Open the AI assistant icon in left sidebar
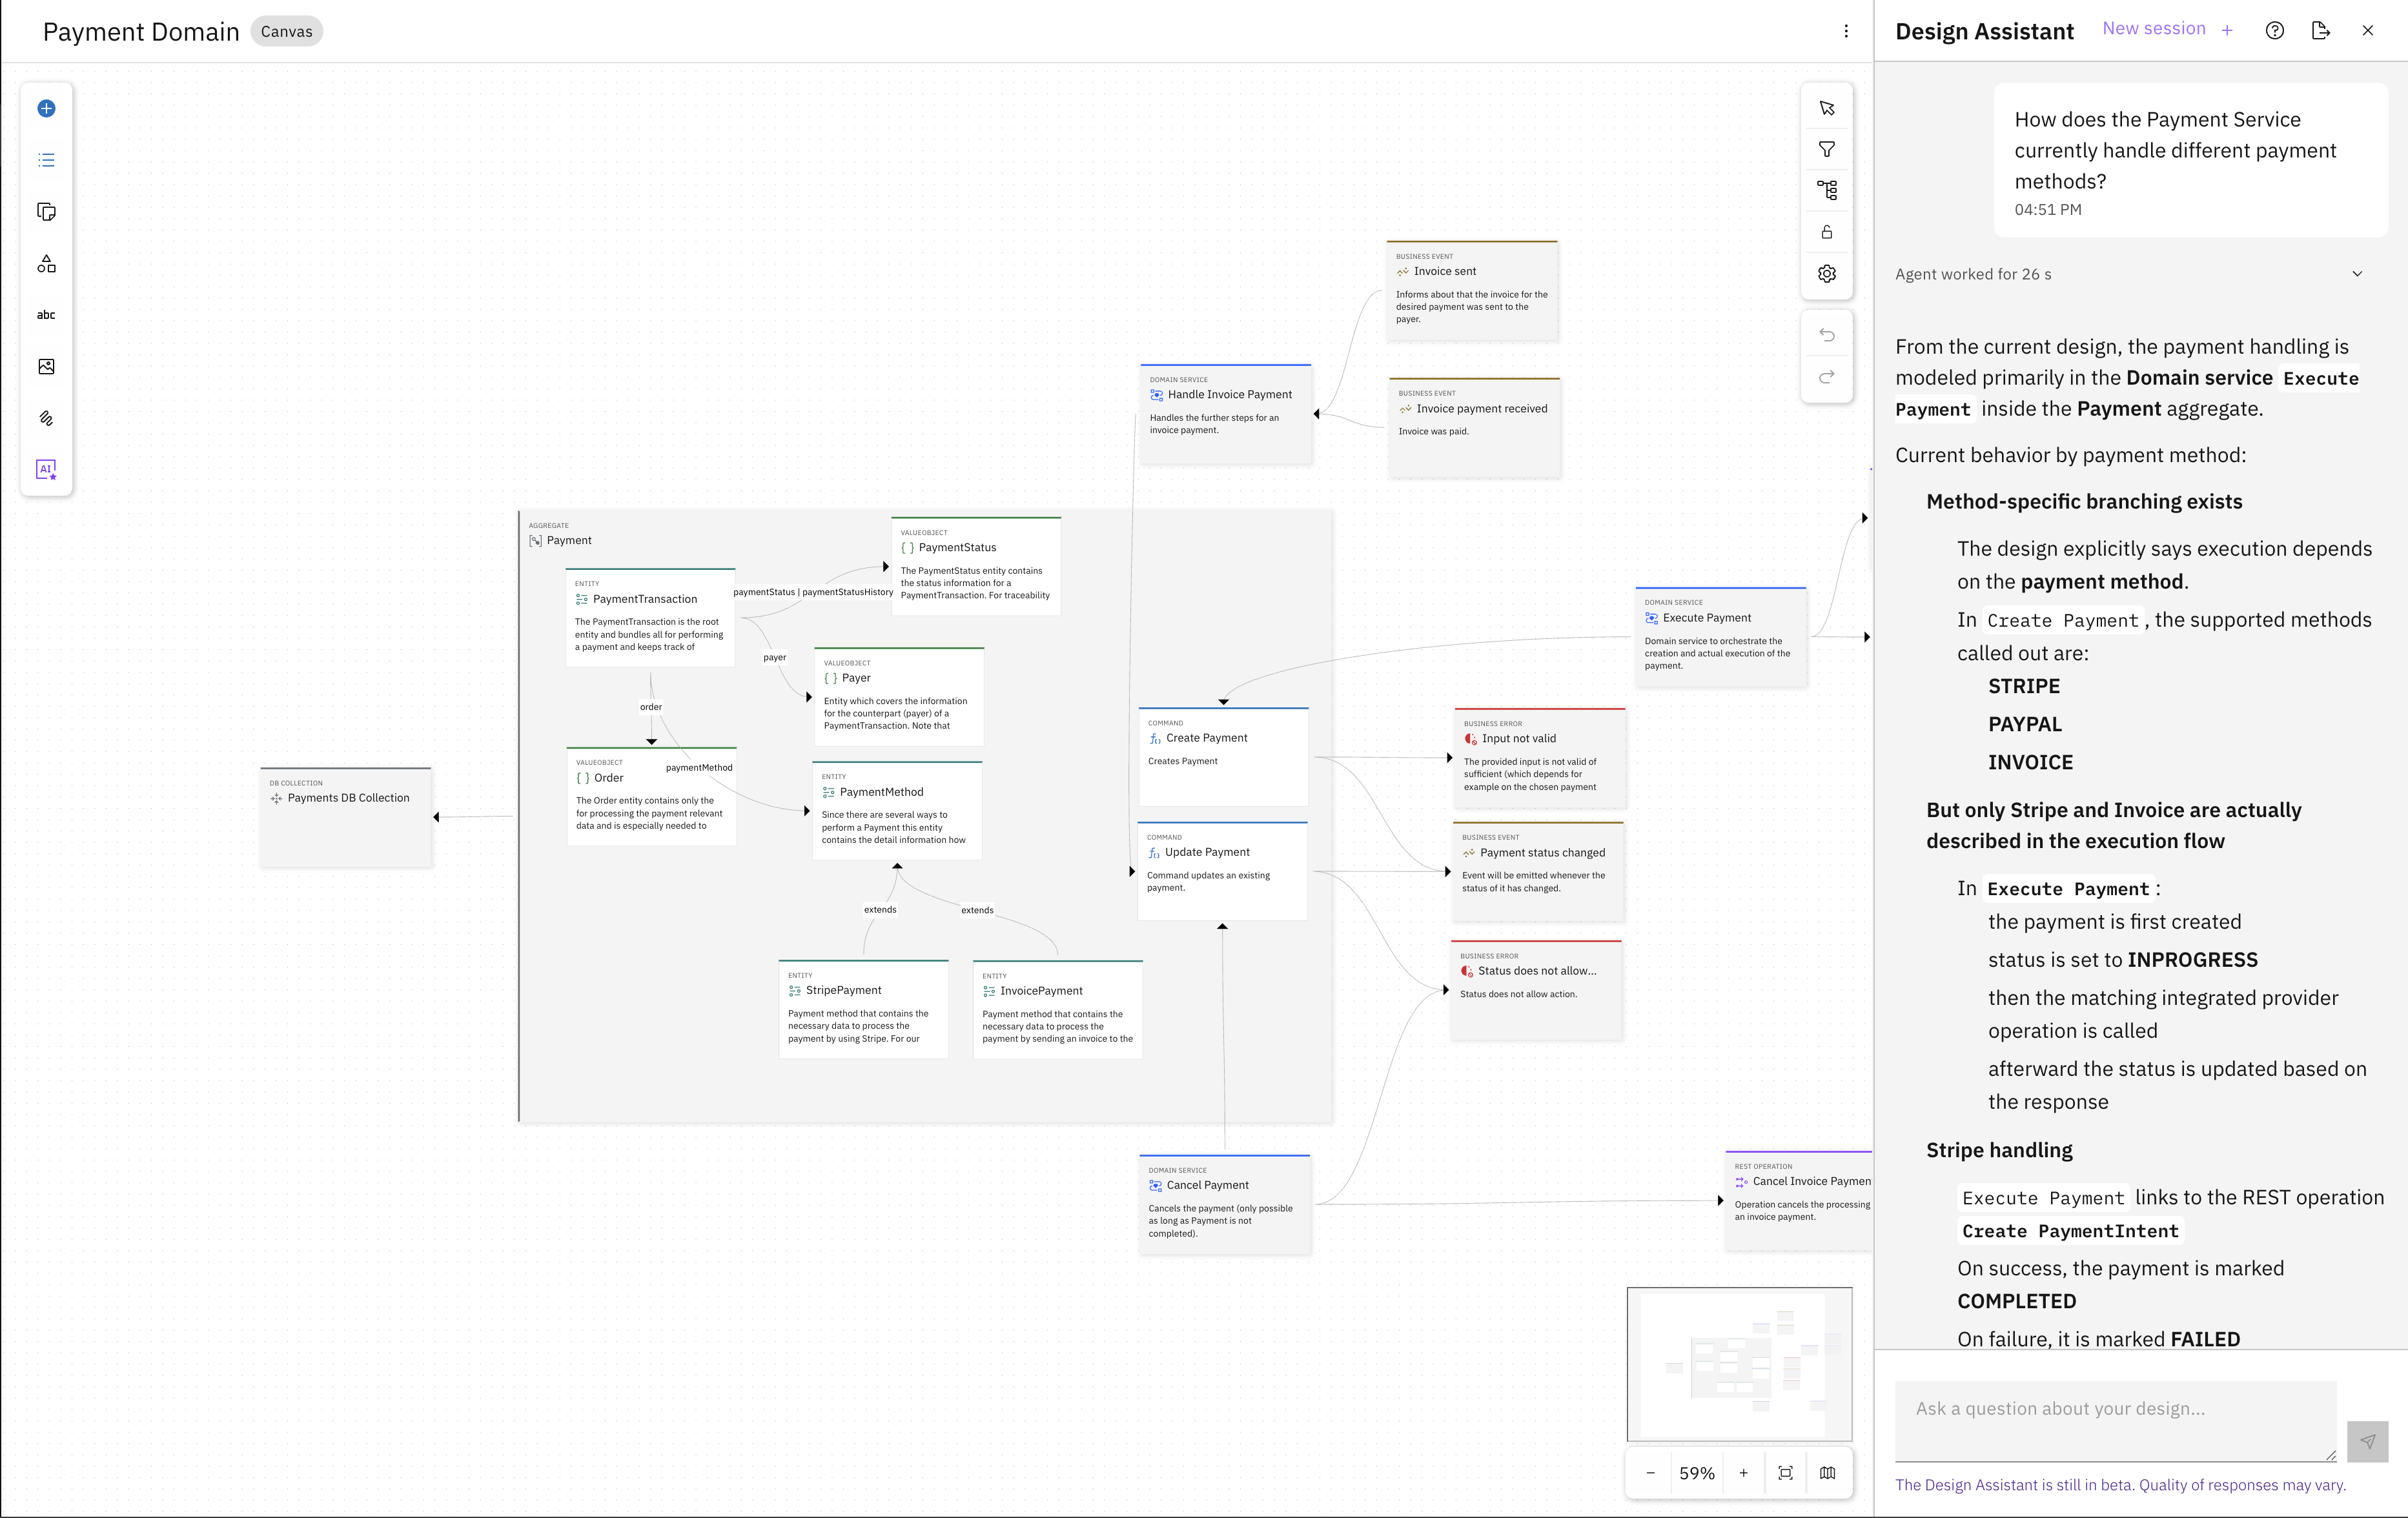 46,470
